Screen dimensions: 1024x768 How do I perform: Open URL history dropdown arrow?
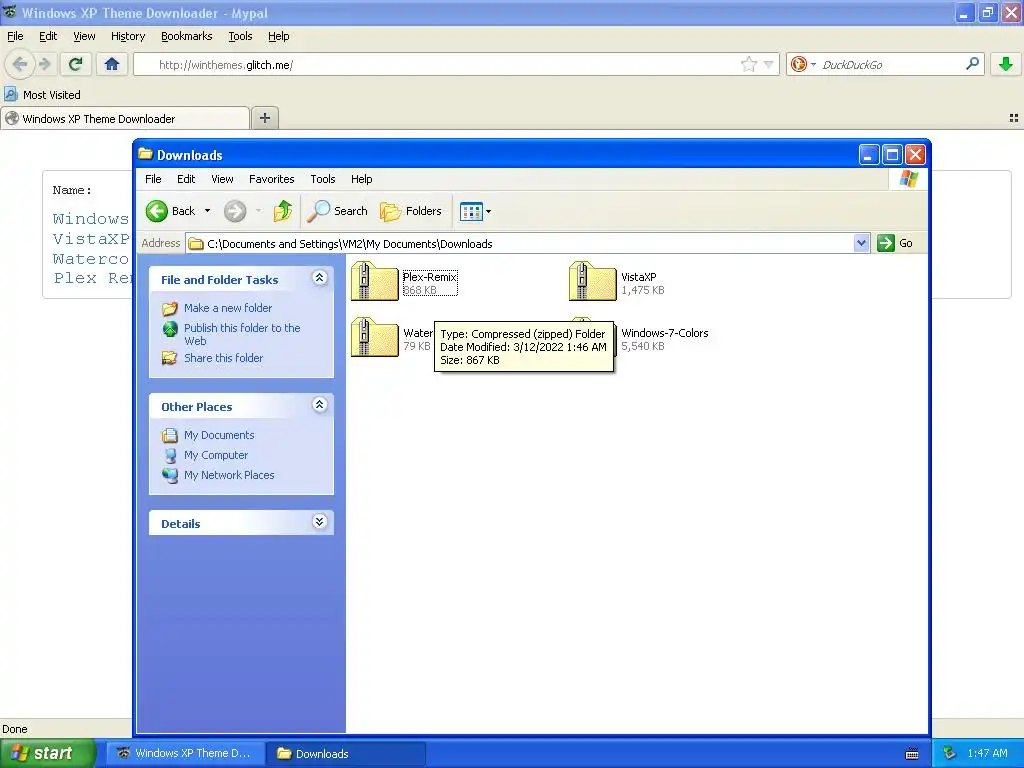click(x=769, y=64)
